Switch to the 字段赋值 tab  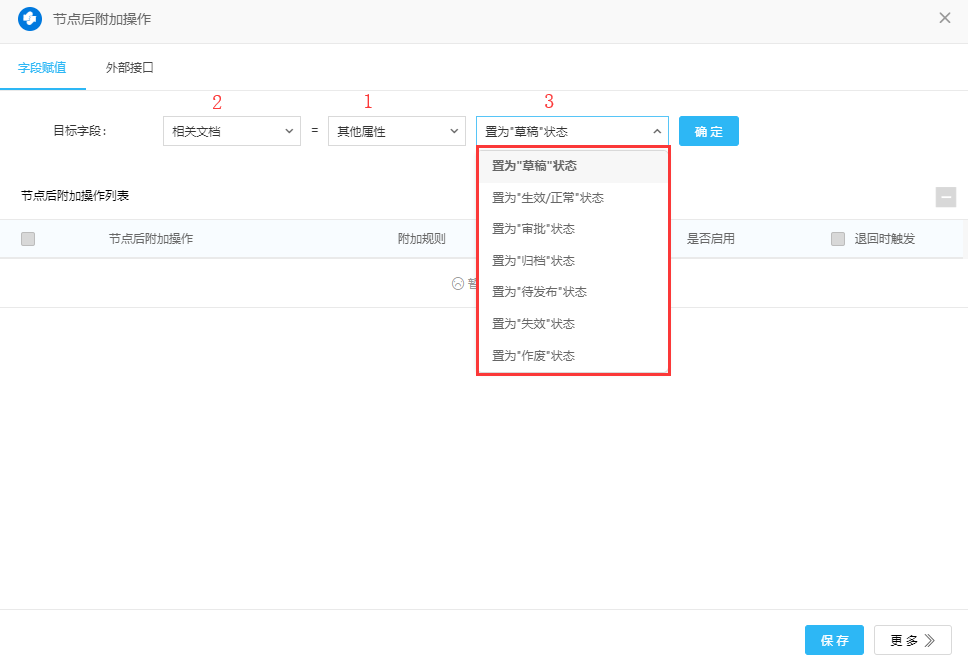tap(42, 68)
